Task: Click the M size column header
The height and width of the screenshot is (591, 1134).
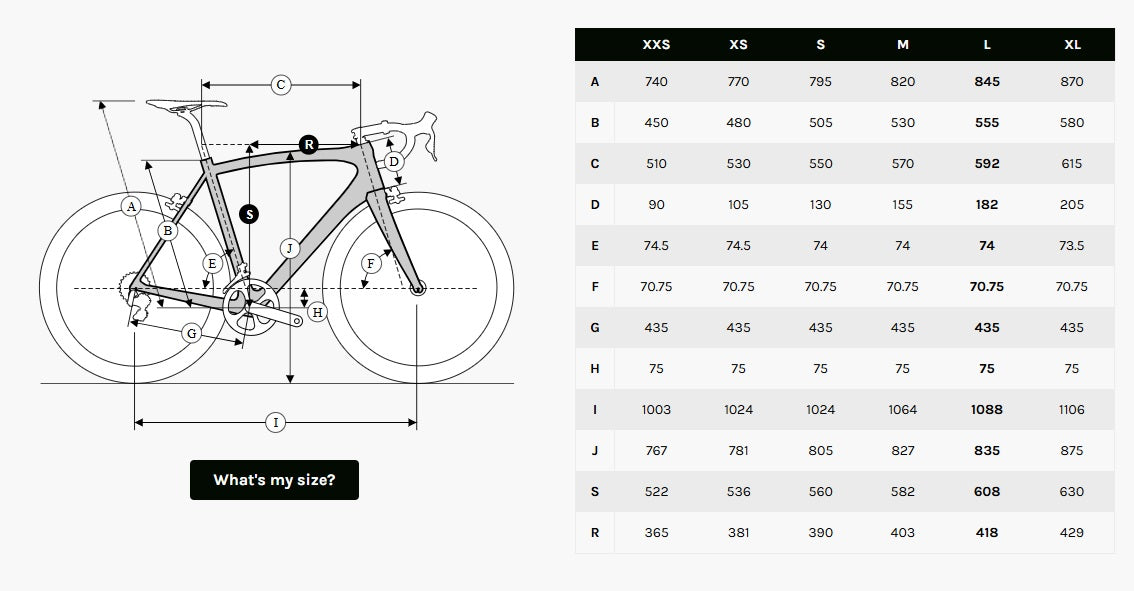Action: (903, 45)
